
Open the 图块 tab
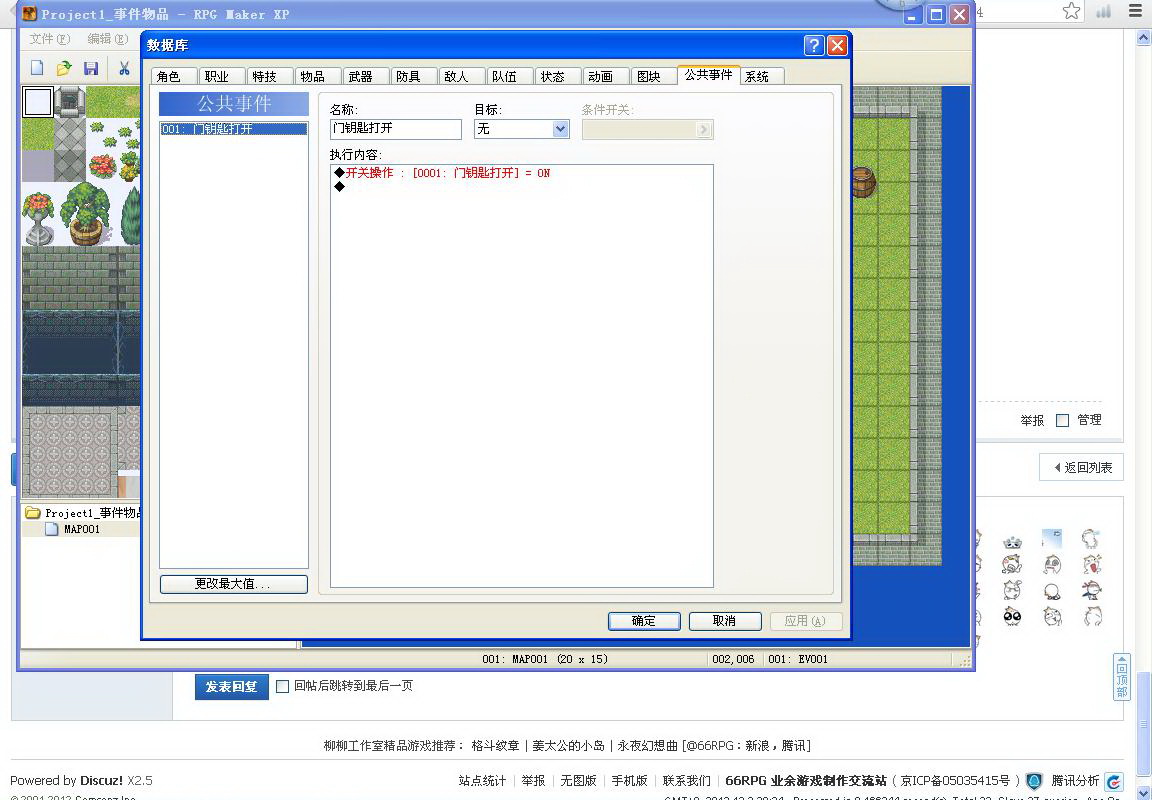point(653,76)
